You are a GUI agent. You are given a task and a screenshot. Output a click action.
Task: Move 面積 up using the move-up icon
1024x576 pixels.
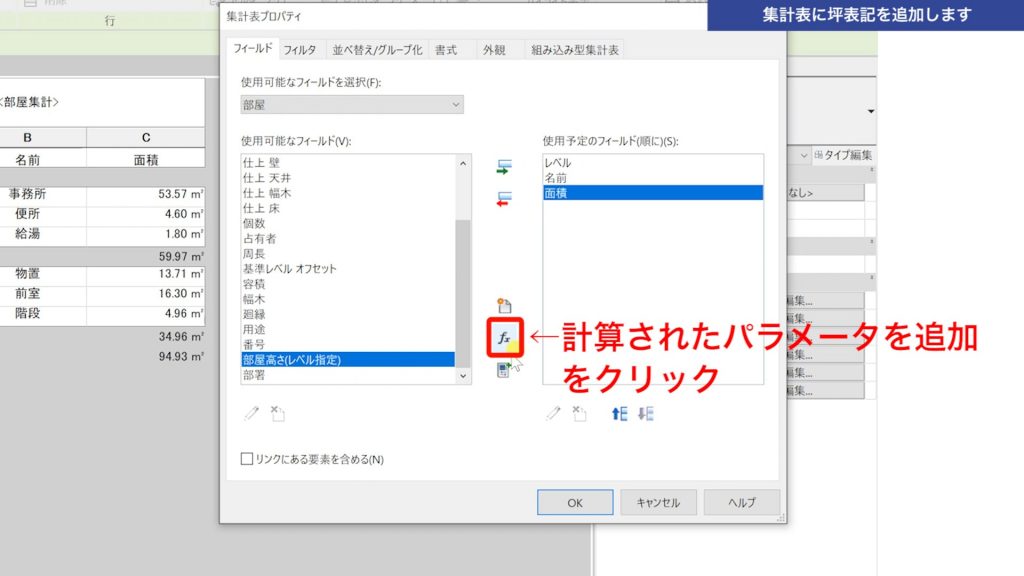coord(618,413)
